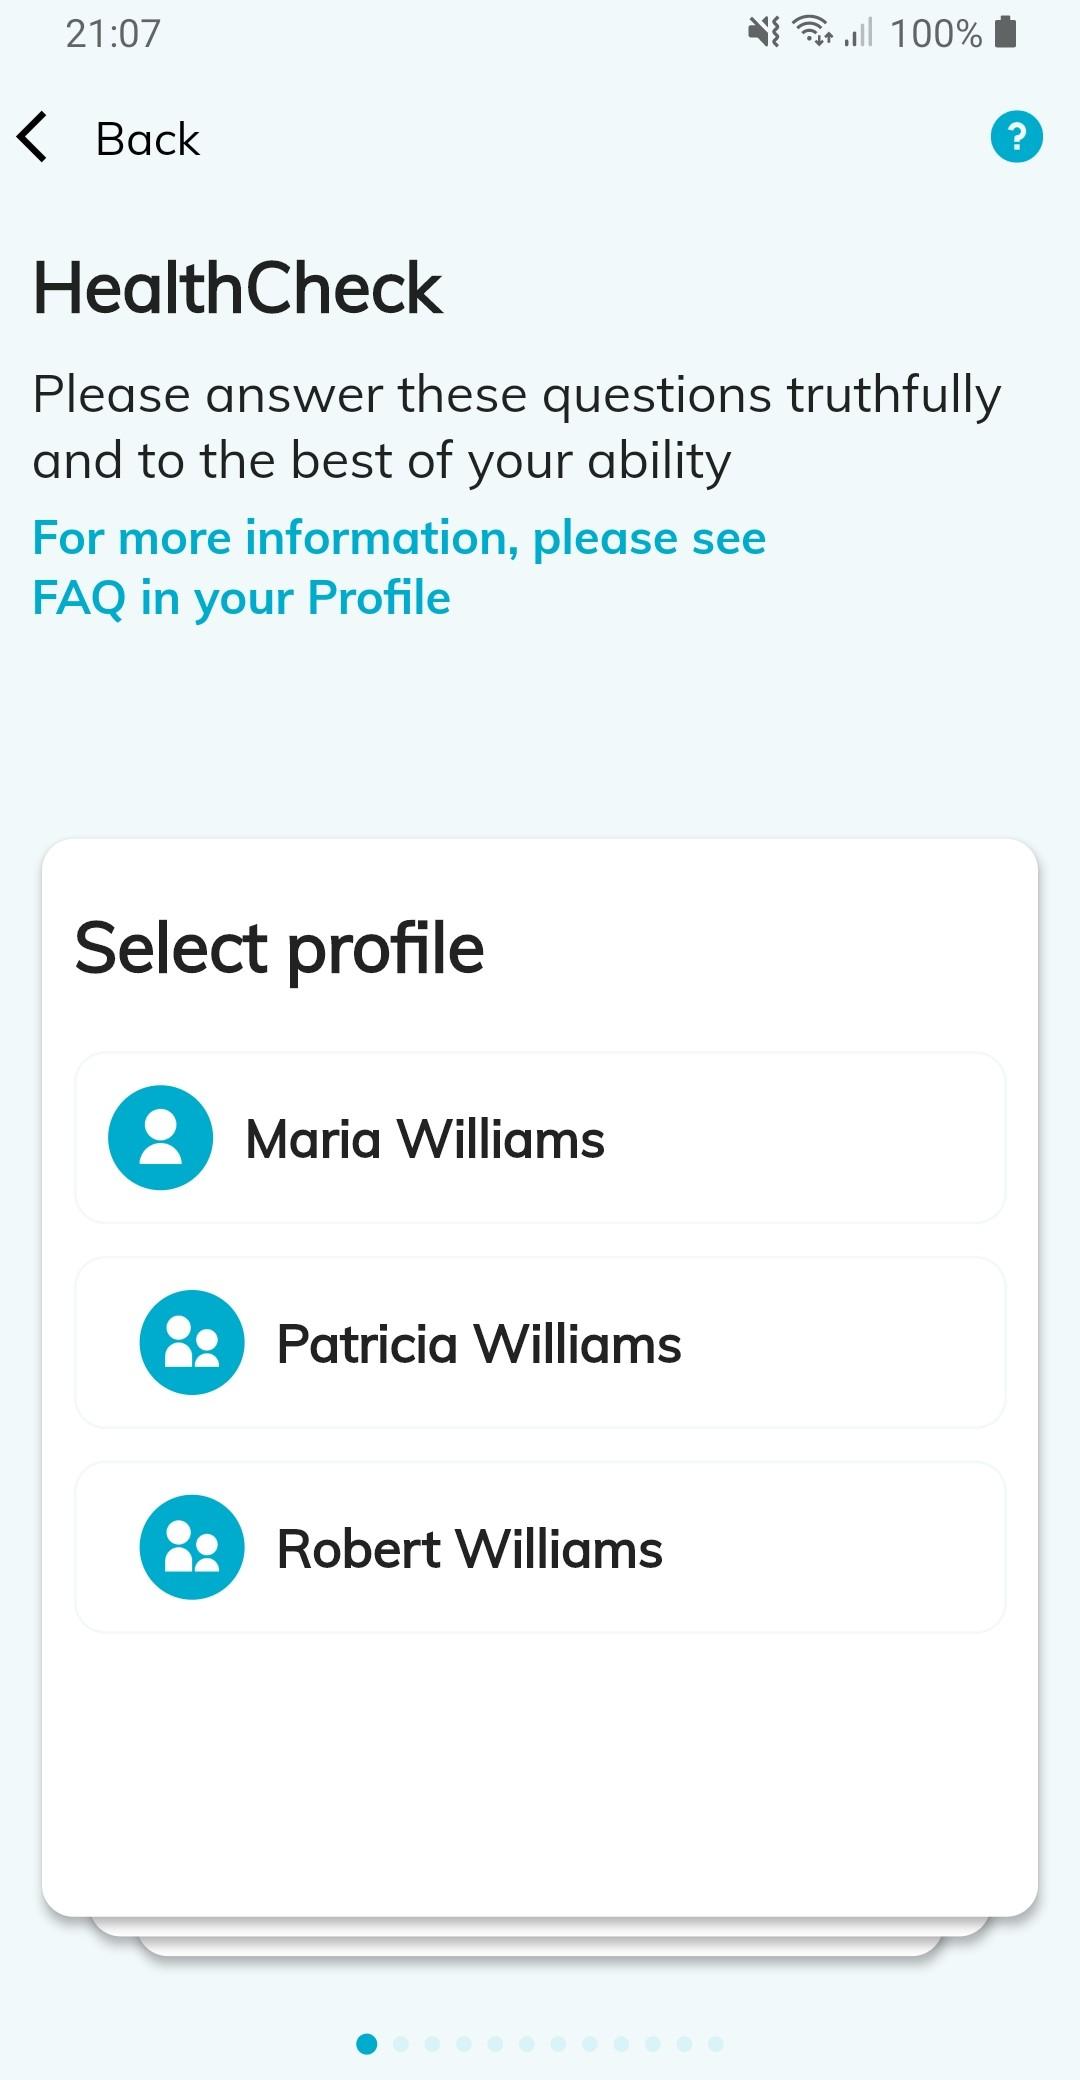Tap the muted sound status icon
The image size is (1080, 2080).
(x=764, y=33)
